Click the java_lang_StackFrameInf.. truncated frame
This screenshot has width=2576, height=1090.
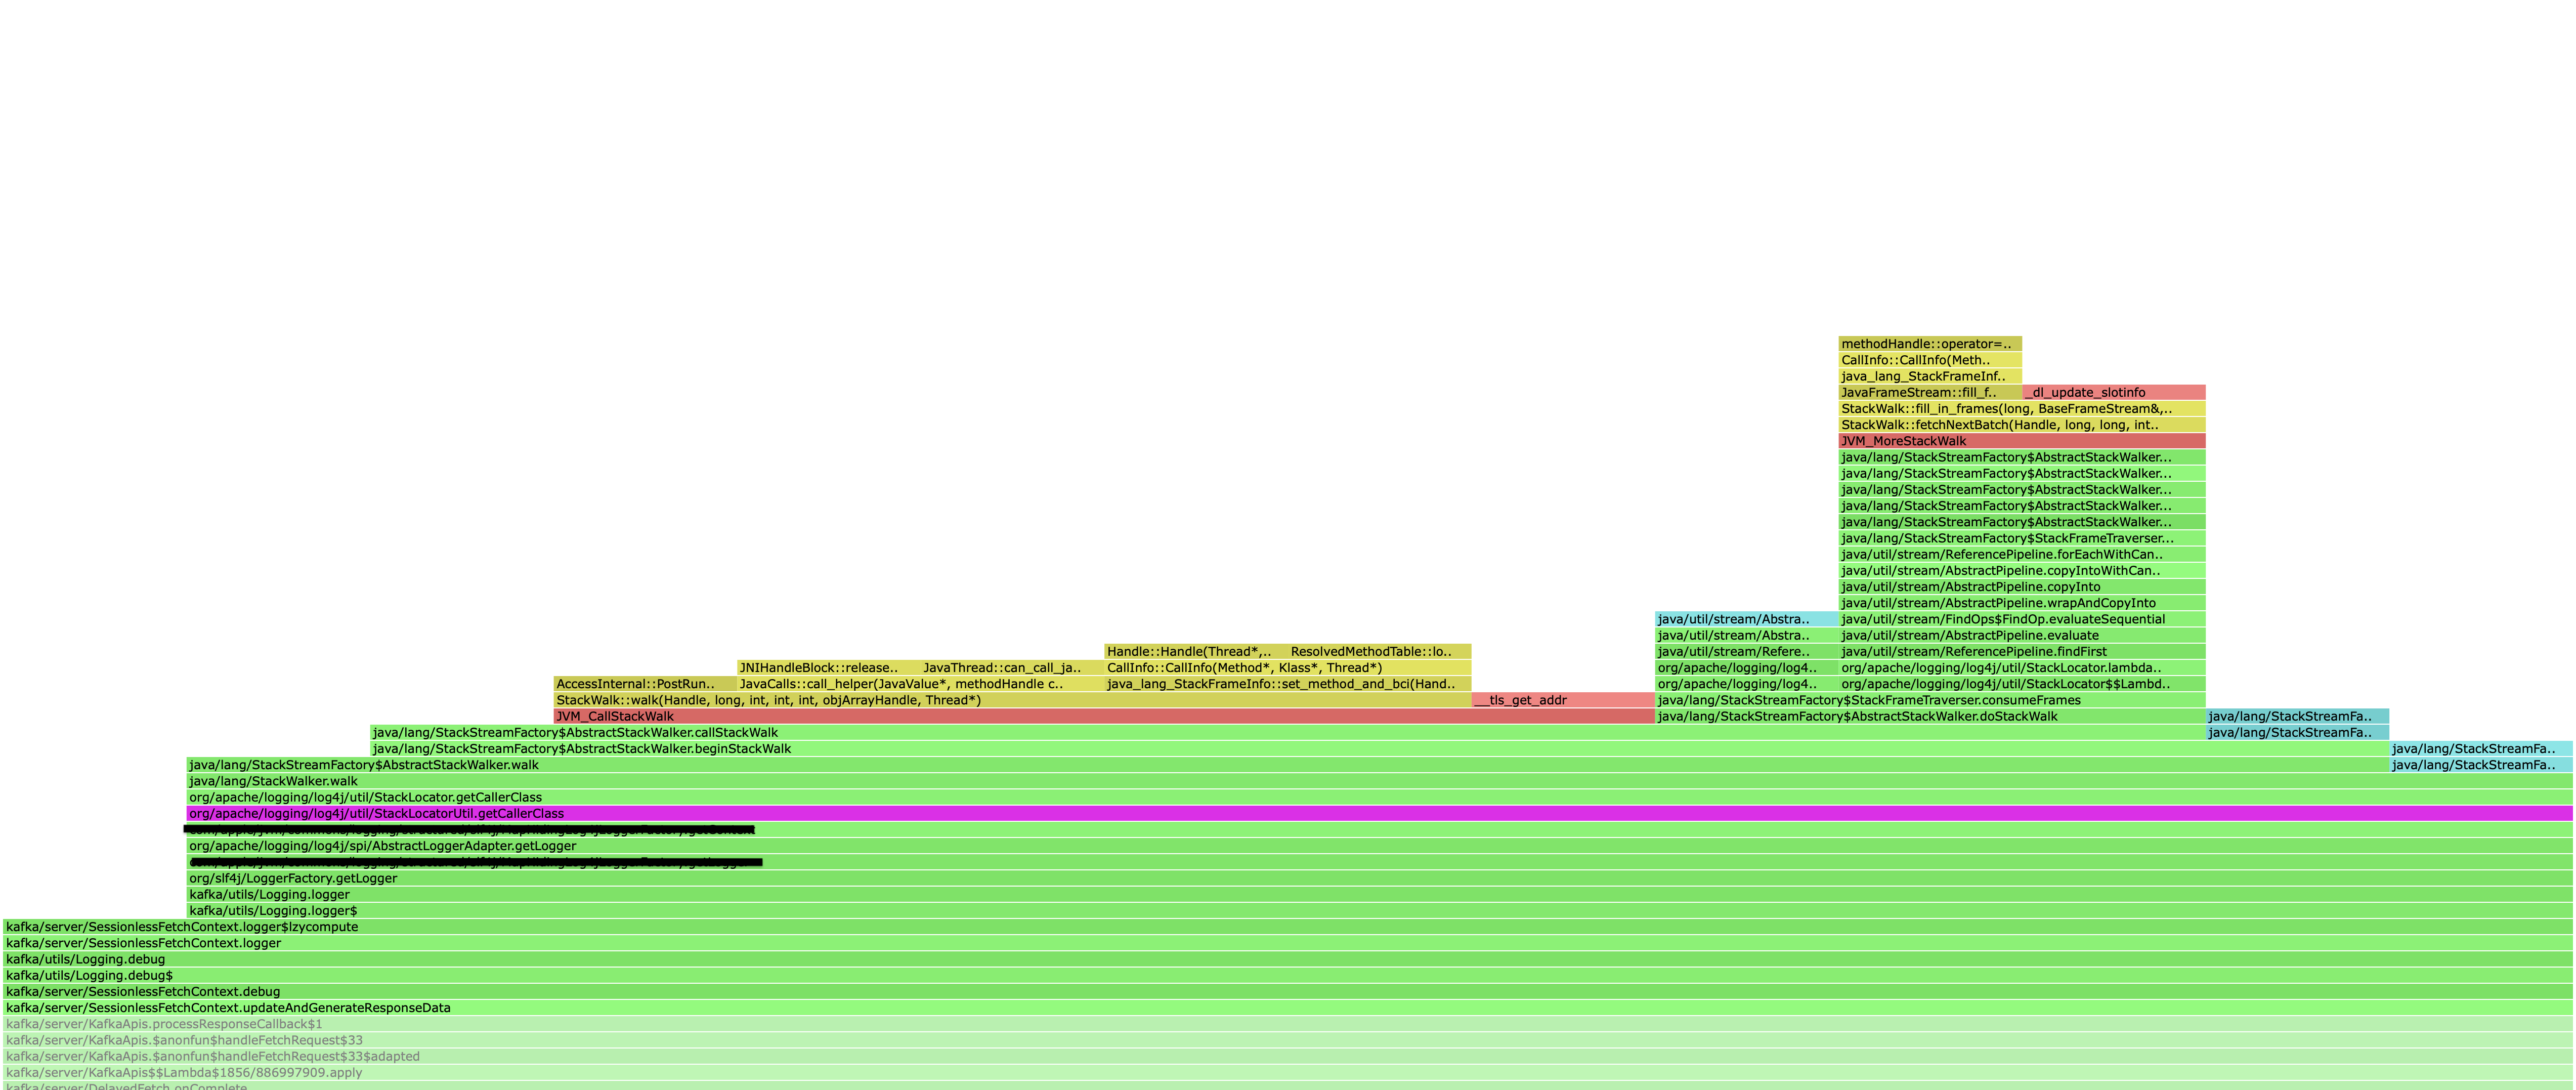click(x=1930, y=376)
